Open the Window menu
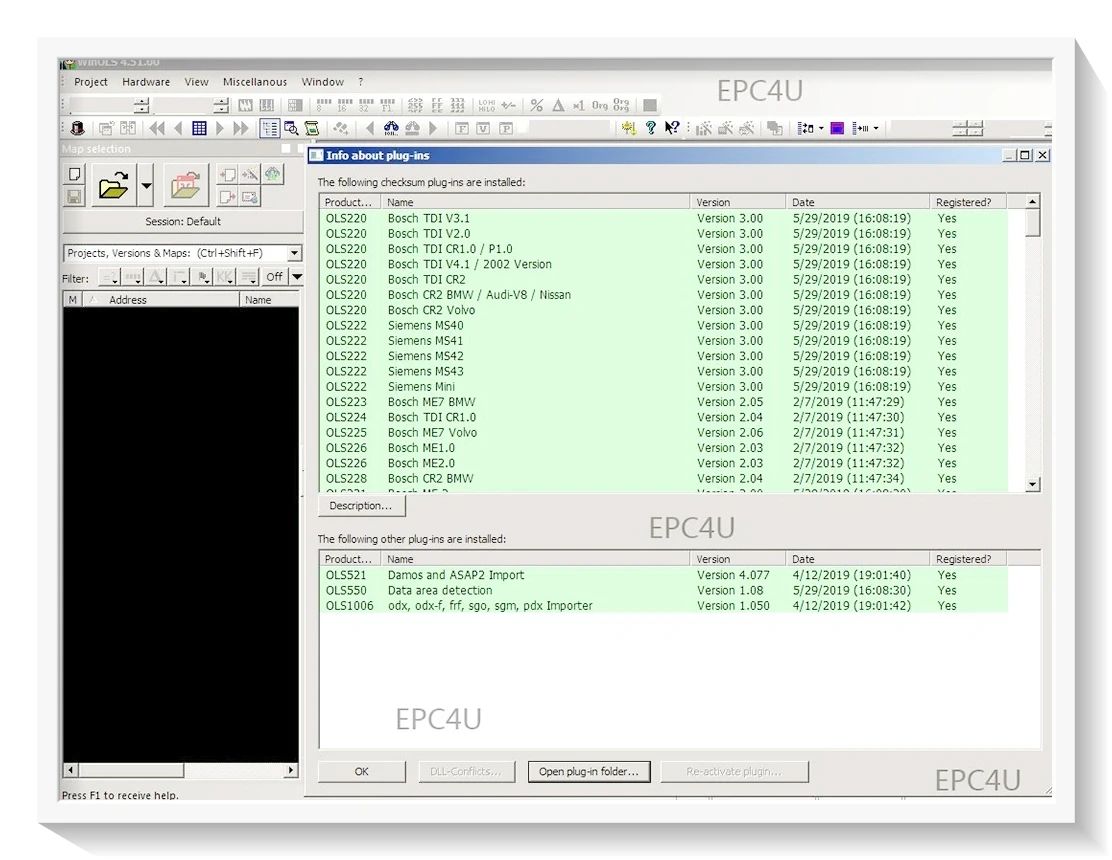This screenshot has width=1112, height=860. tap(323, 82)
